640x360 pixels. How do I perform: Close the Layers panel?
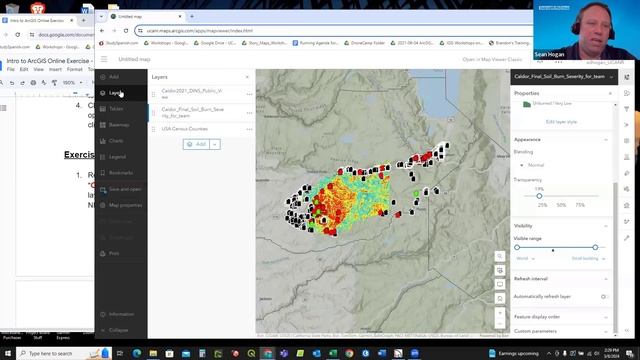(247, 77)
